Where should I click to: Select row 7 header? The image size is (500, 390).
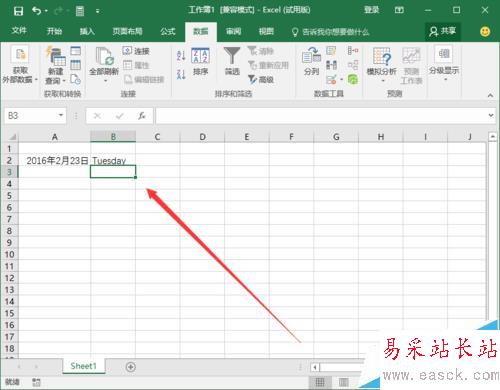tap(9, 219)
